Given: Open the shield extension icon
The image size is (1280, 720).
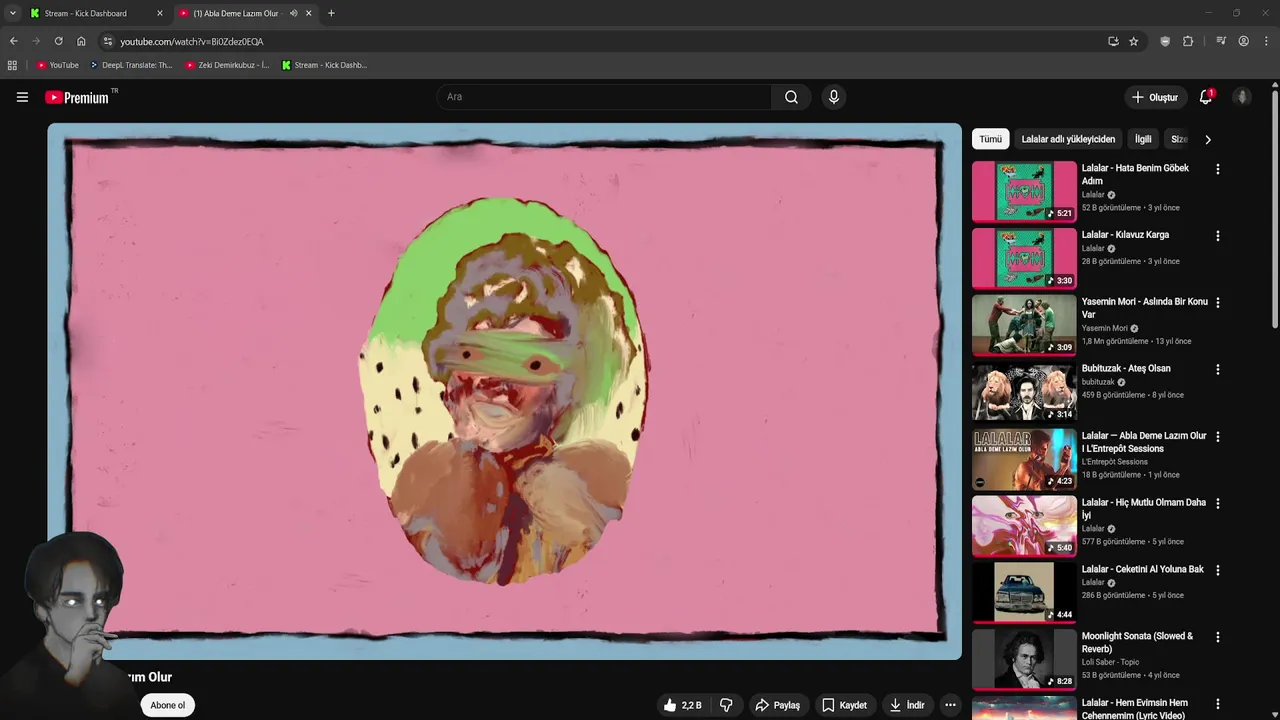Looking at the screenshot, I should pyautogui.click(x=1165, y=41).
